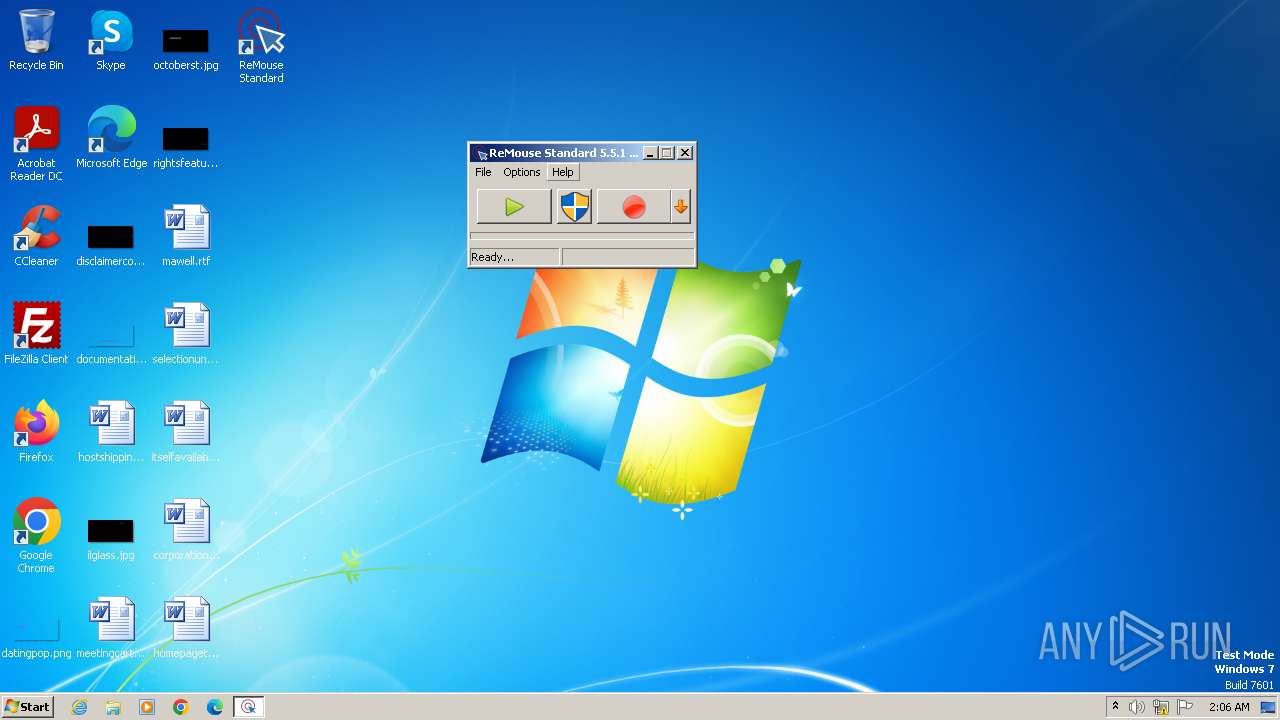This screenshot has width=1280, height=720.
Task: Select the Acrobat Reader DC shortcut
Action: (x=36, y=144)
